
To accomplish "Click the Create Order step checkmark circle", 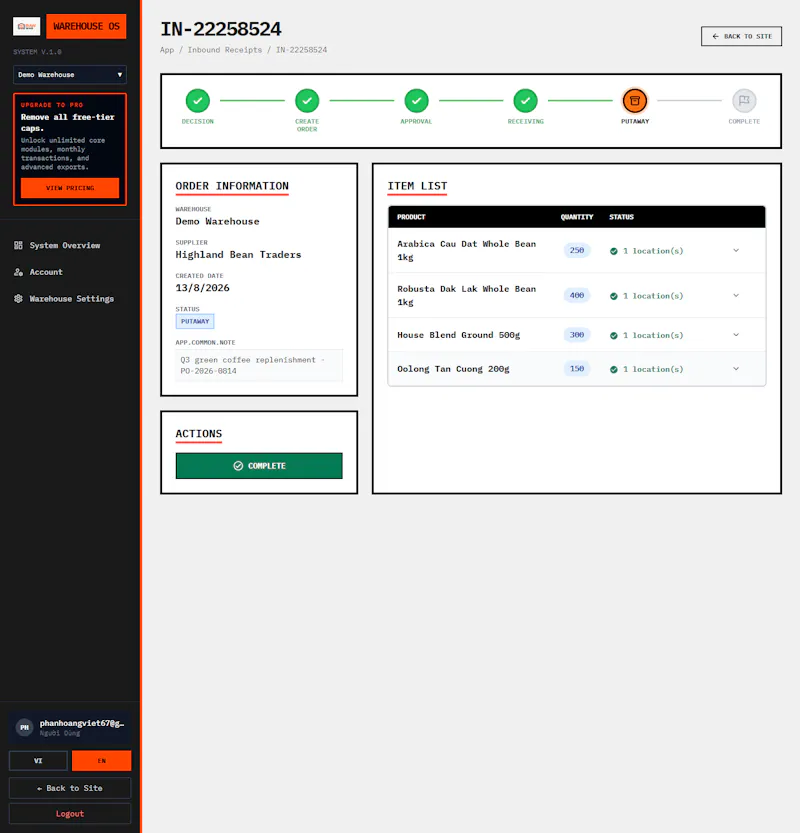I will [x=307, y=100].
